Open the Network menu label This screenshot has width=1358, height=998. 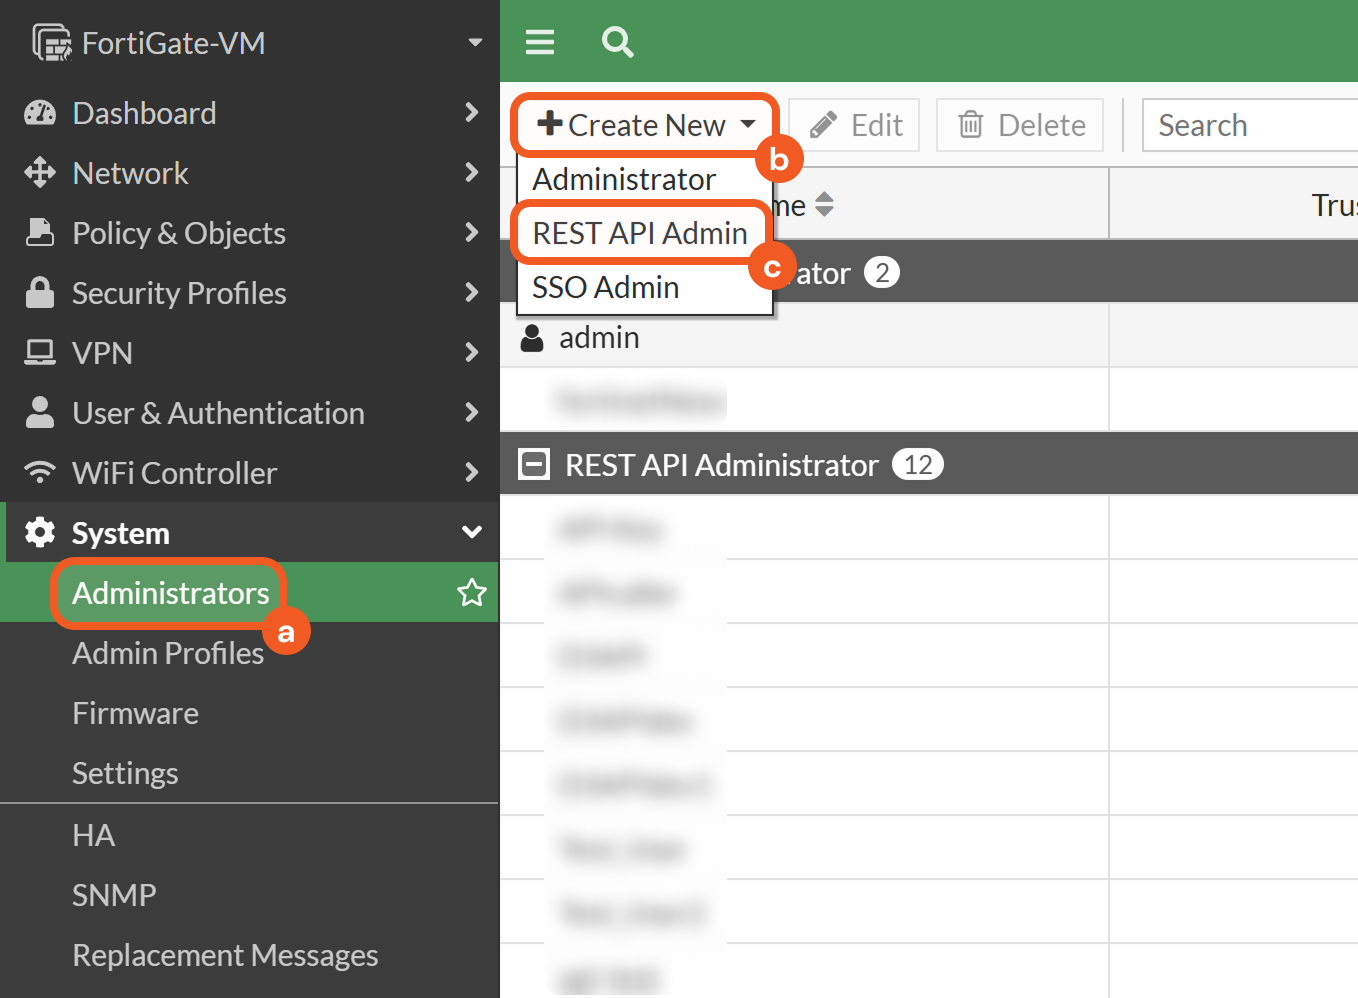(131, 173)
